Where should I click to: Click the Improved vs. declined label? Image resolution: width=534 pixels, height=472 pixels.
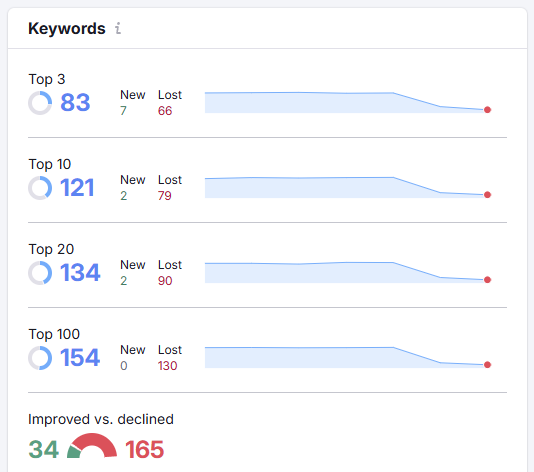pos(101,419)
